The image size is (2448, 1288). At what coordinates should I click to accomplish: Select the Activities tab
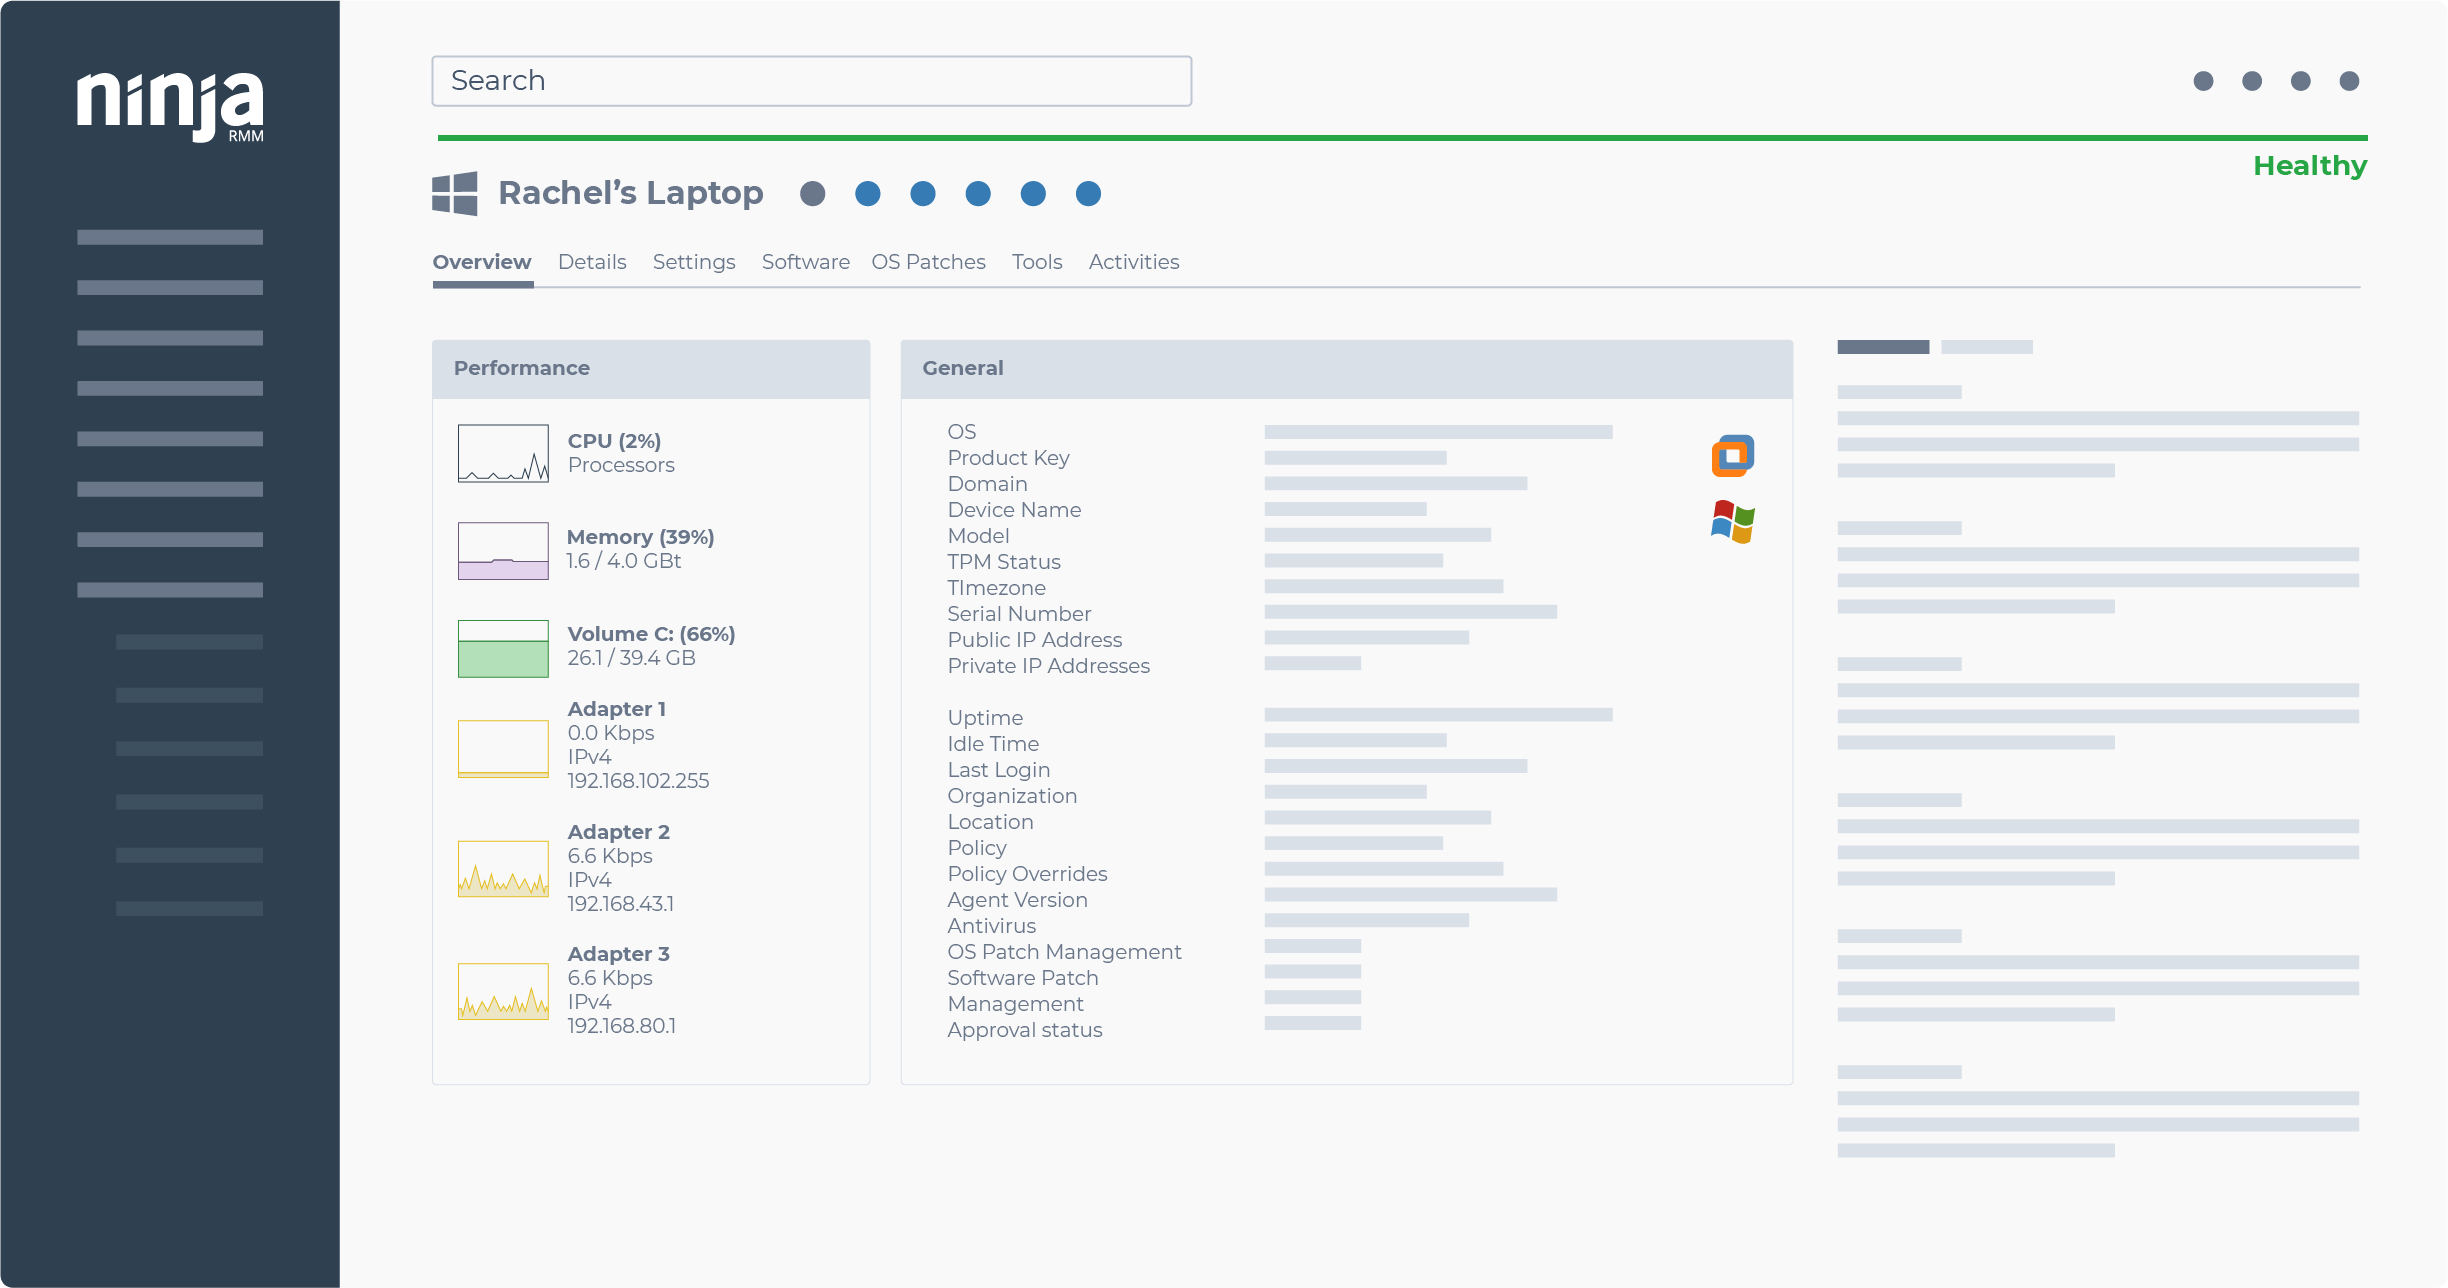[x=1134, y=262]
